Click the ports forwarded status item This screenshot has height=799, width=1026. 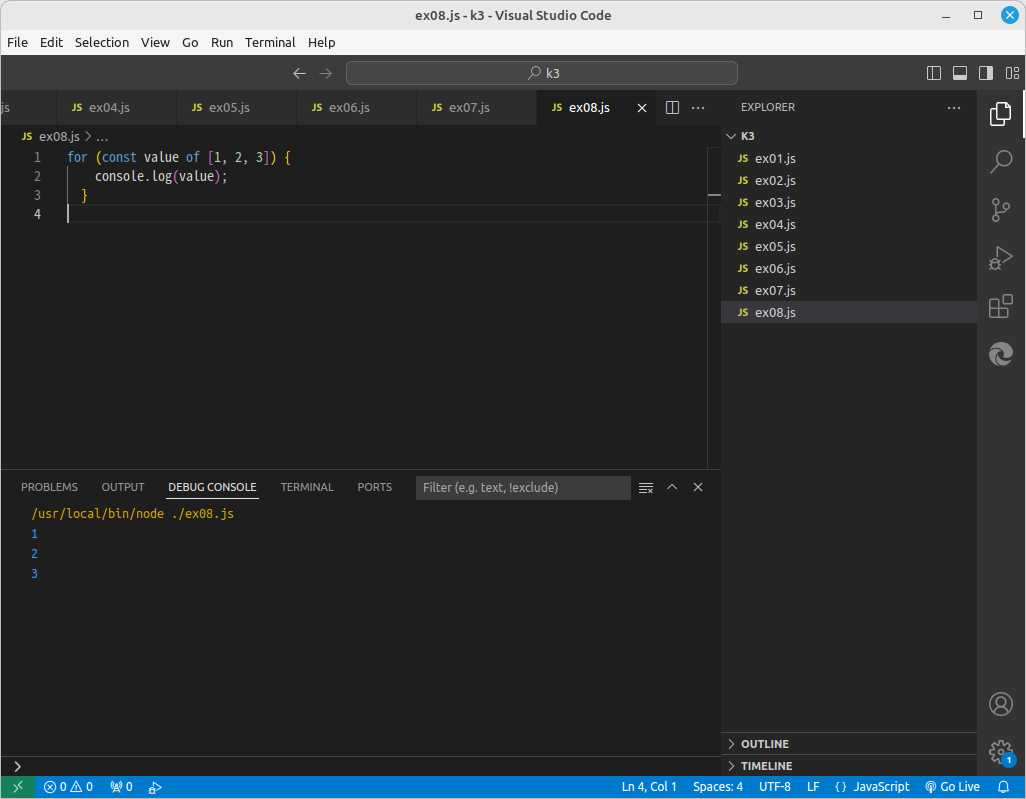click(121, 787)
